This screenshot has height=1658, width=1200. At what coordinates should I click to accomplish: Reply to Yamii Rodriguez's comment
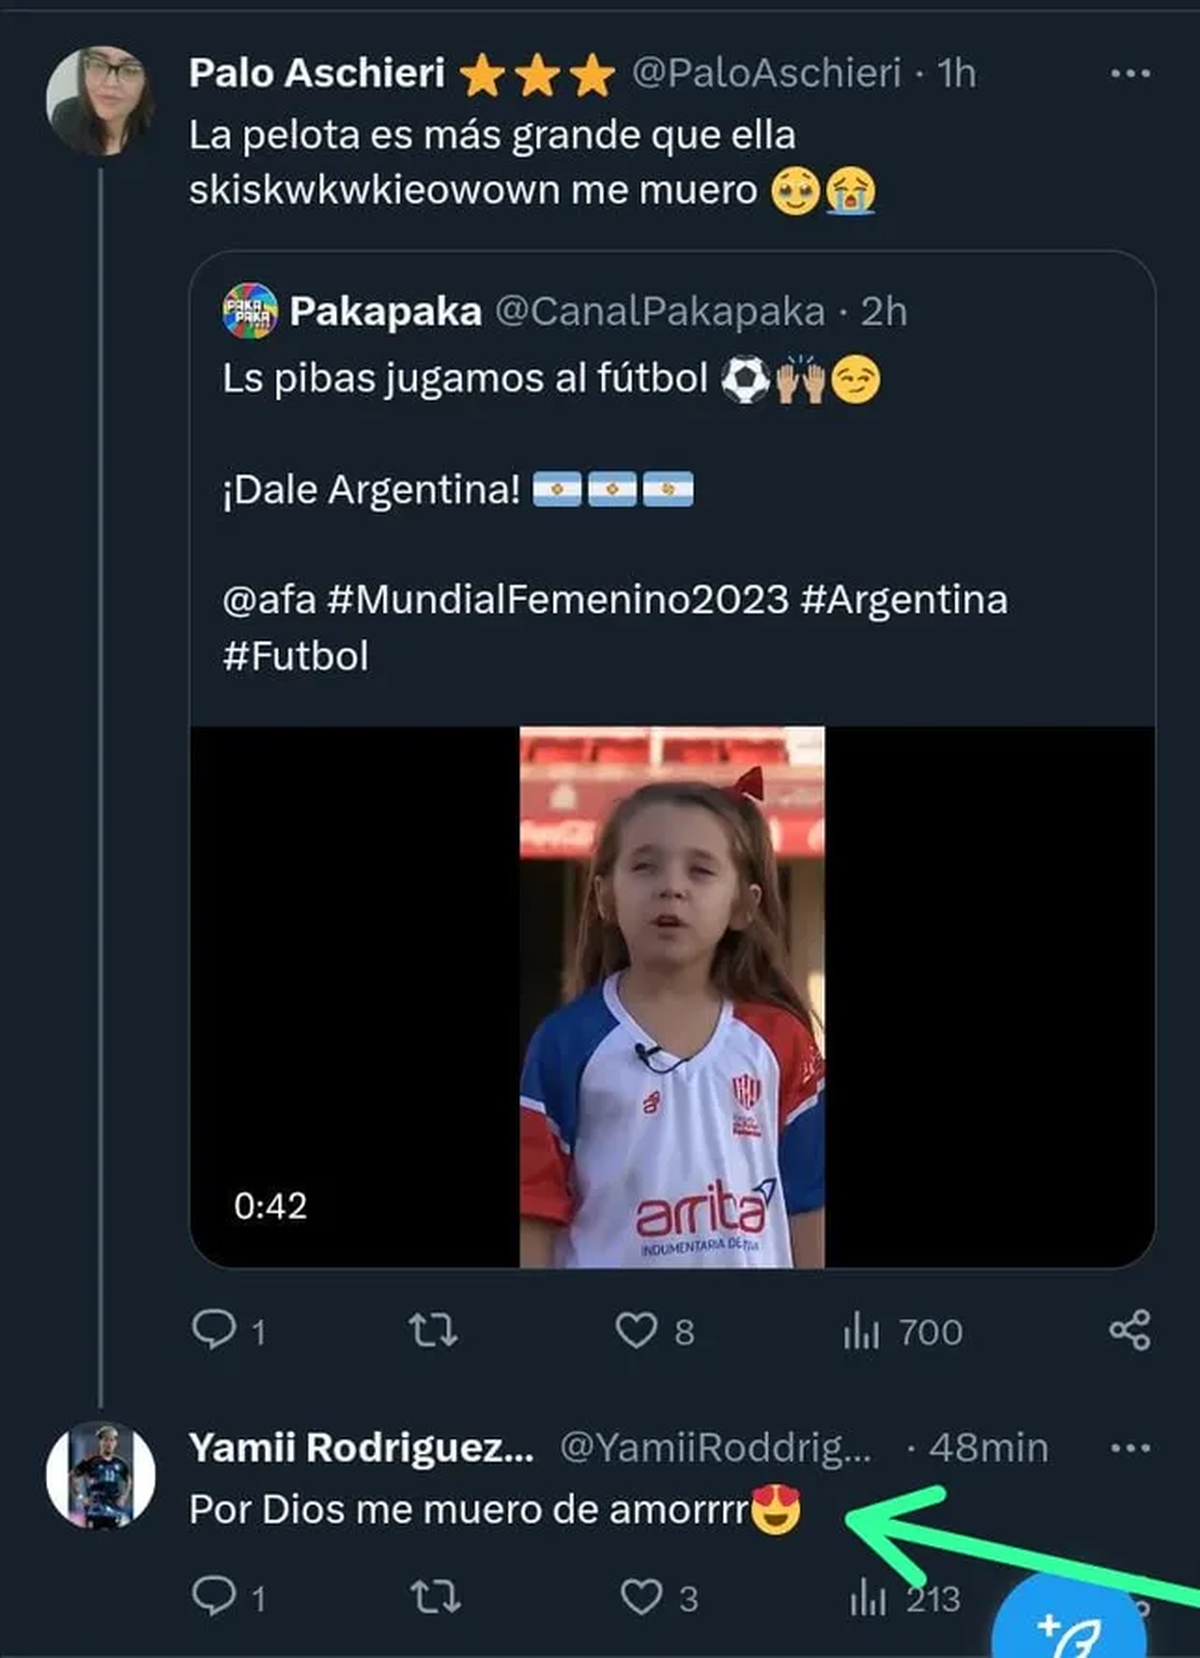tap(213, 1596)
